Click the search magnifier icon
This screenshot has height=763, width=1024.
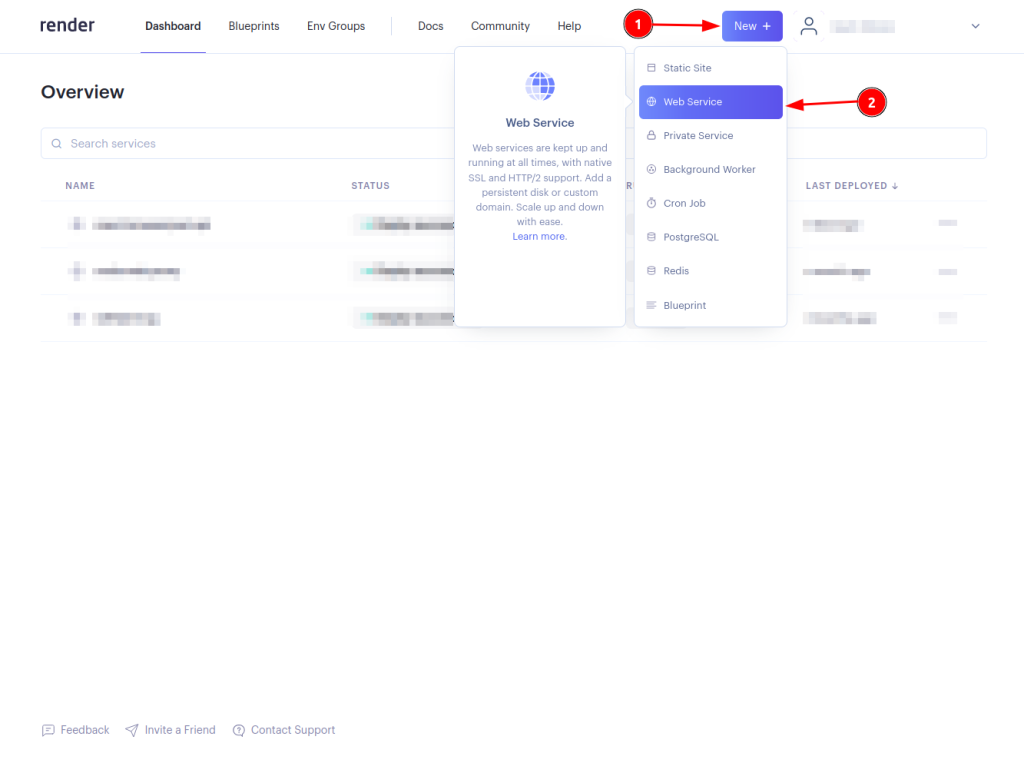coord(57,144)
